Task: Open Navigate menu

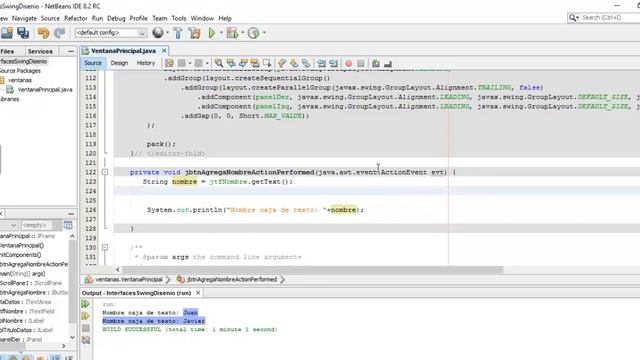Action: pos(24,18)
